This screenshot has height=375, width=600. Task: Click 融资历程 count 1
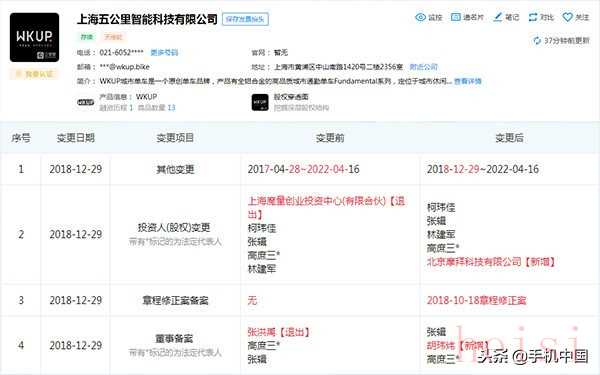(131, 108)
